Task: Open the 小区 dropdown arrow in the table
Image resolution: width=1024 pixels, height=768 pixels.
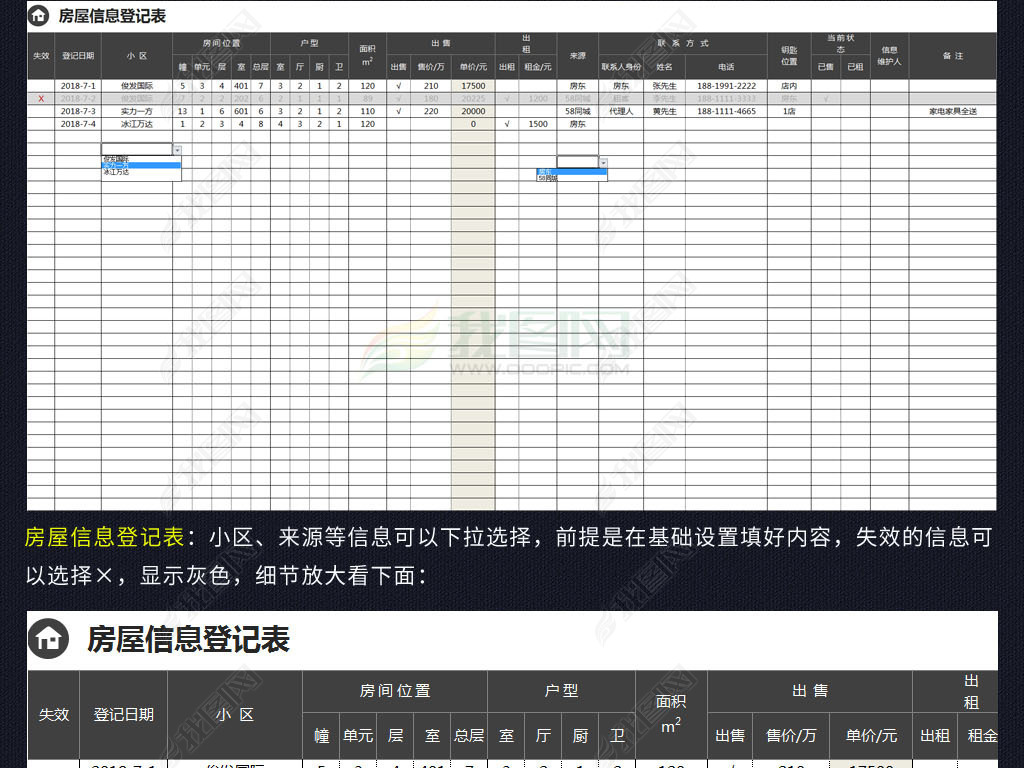Action: click(177, 149)
